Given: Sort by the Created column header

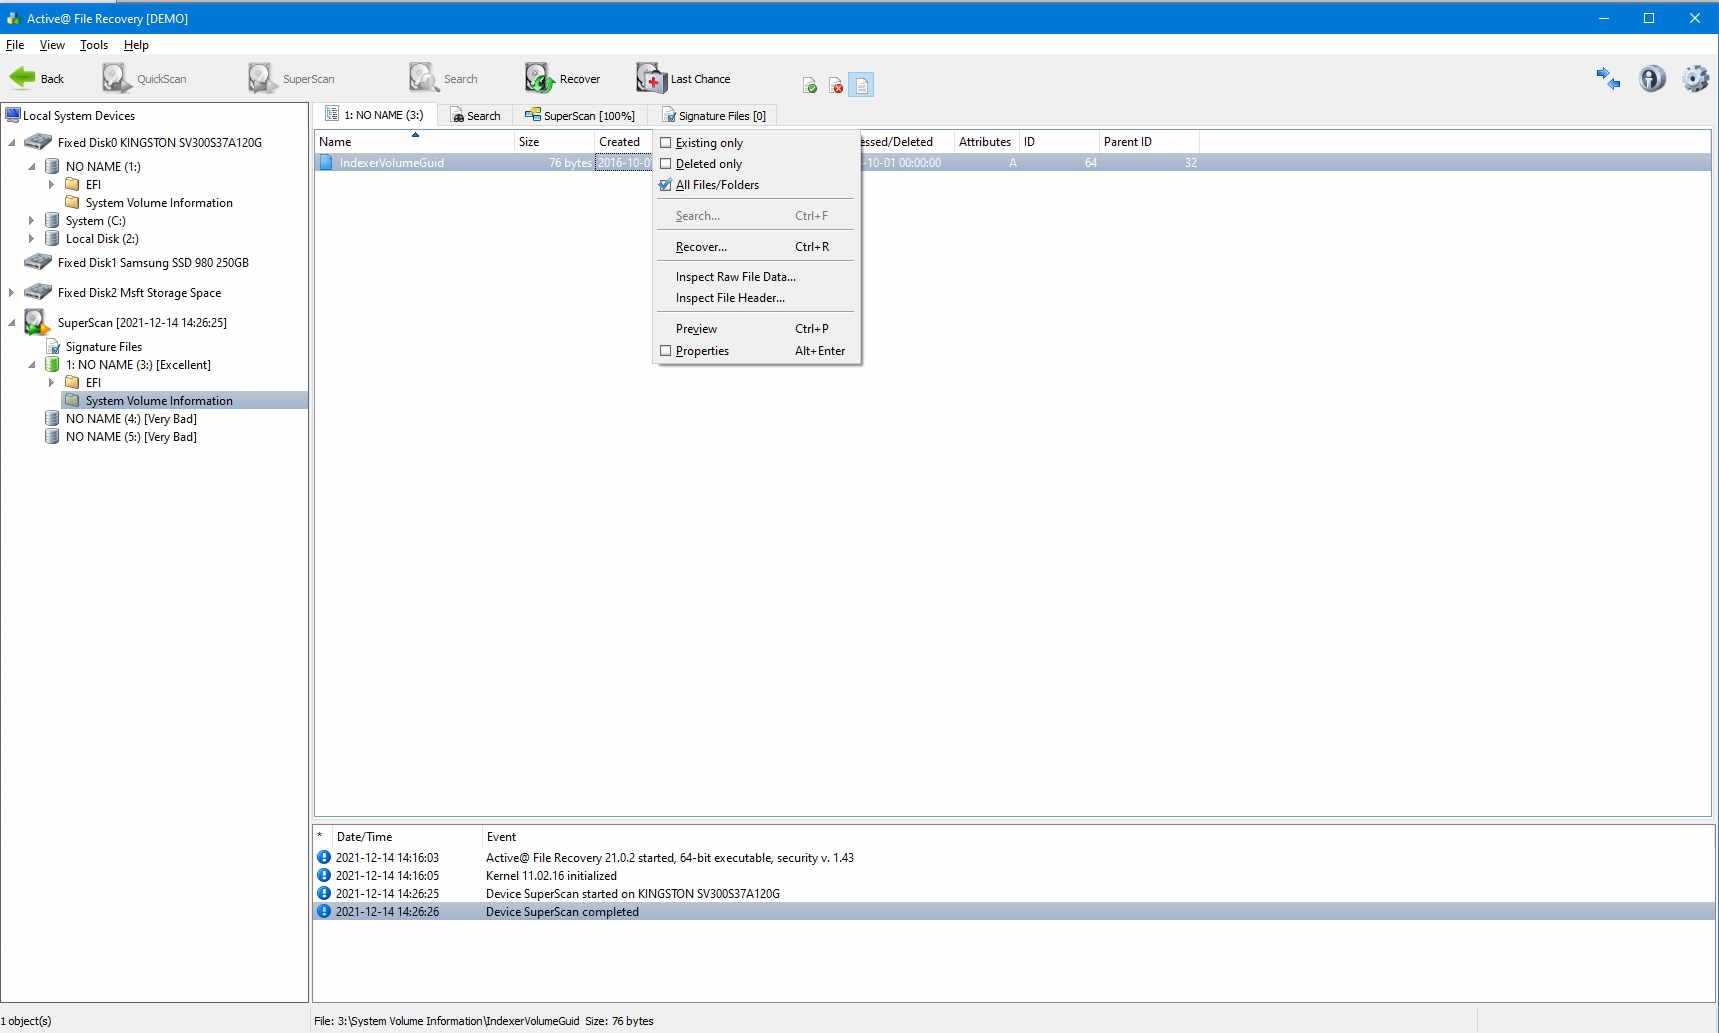Looking at the screenshot, I should coord(623,142).
